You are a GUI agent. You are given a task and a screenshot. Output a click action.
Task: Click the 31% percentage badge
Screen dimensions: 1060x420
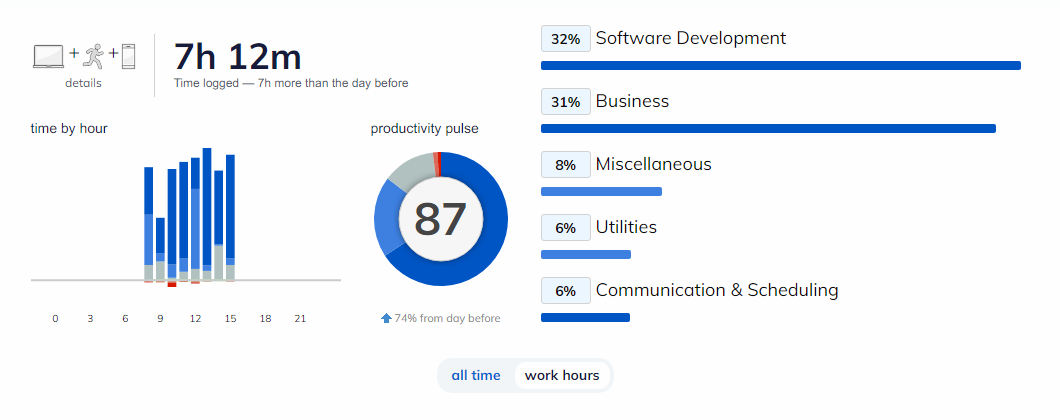(x=566, y=101)
